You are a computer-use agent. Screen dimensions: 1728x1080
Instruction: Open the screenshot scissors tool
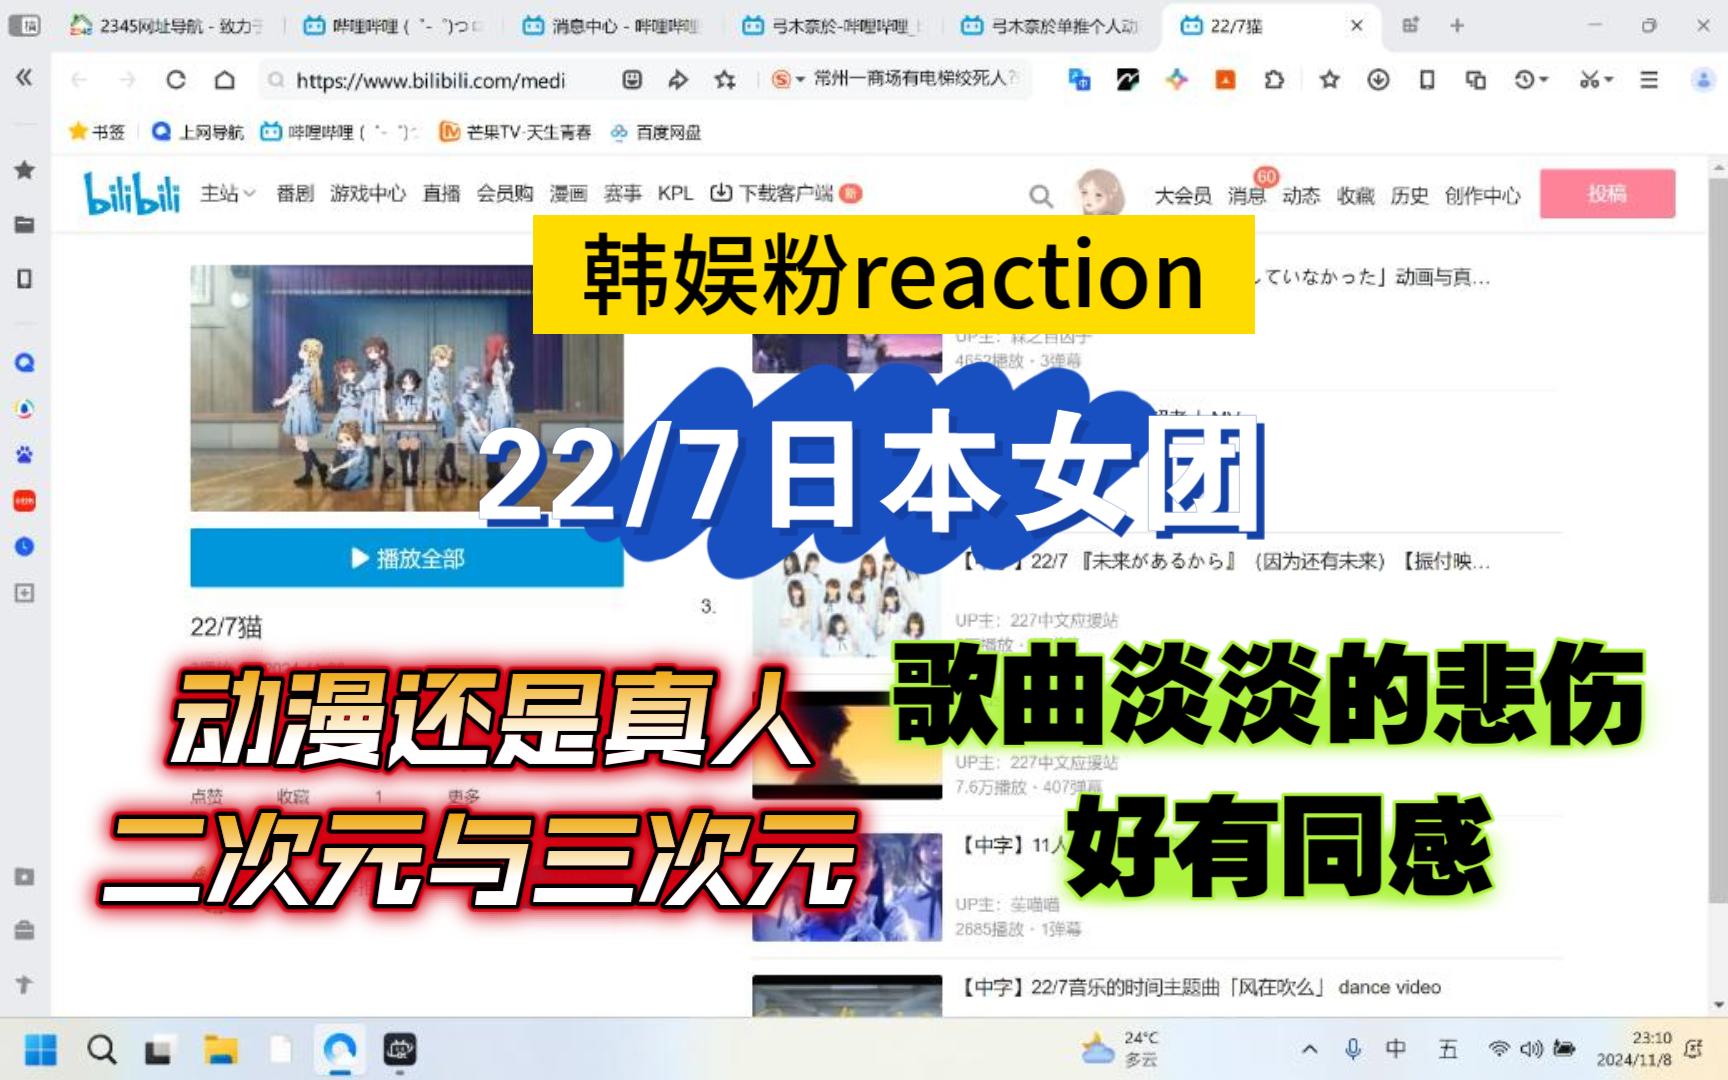[x=1589, y=80]
